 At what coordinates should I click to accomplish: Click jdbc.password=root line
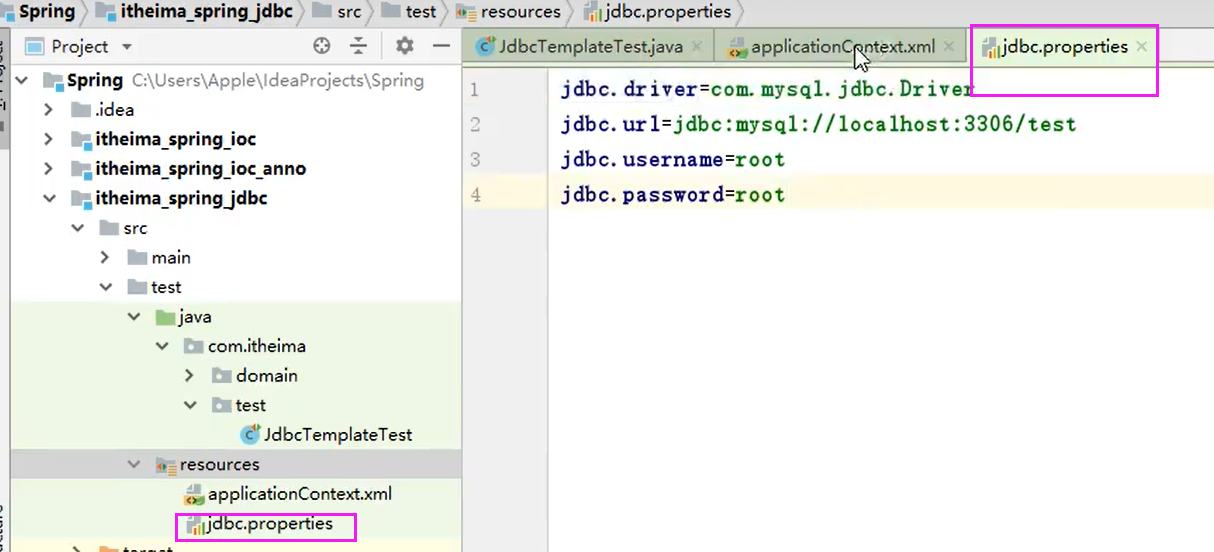point(673,194)
